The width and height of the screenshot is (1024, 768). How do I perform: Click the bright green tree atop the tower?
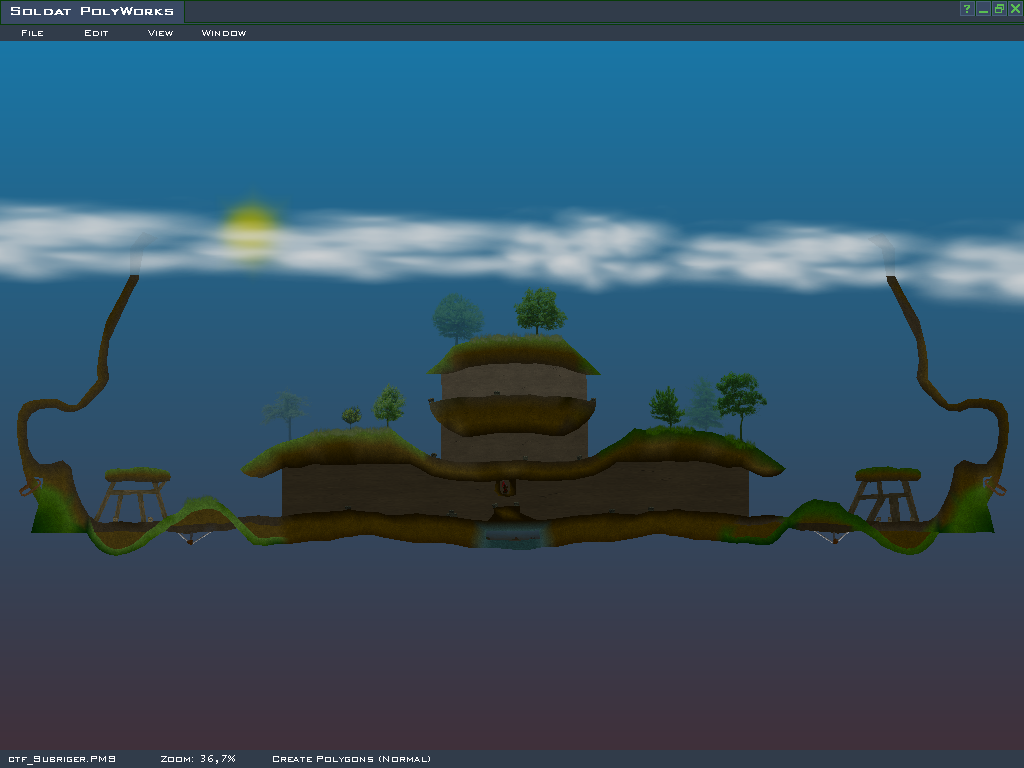pos(540,310)
